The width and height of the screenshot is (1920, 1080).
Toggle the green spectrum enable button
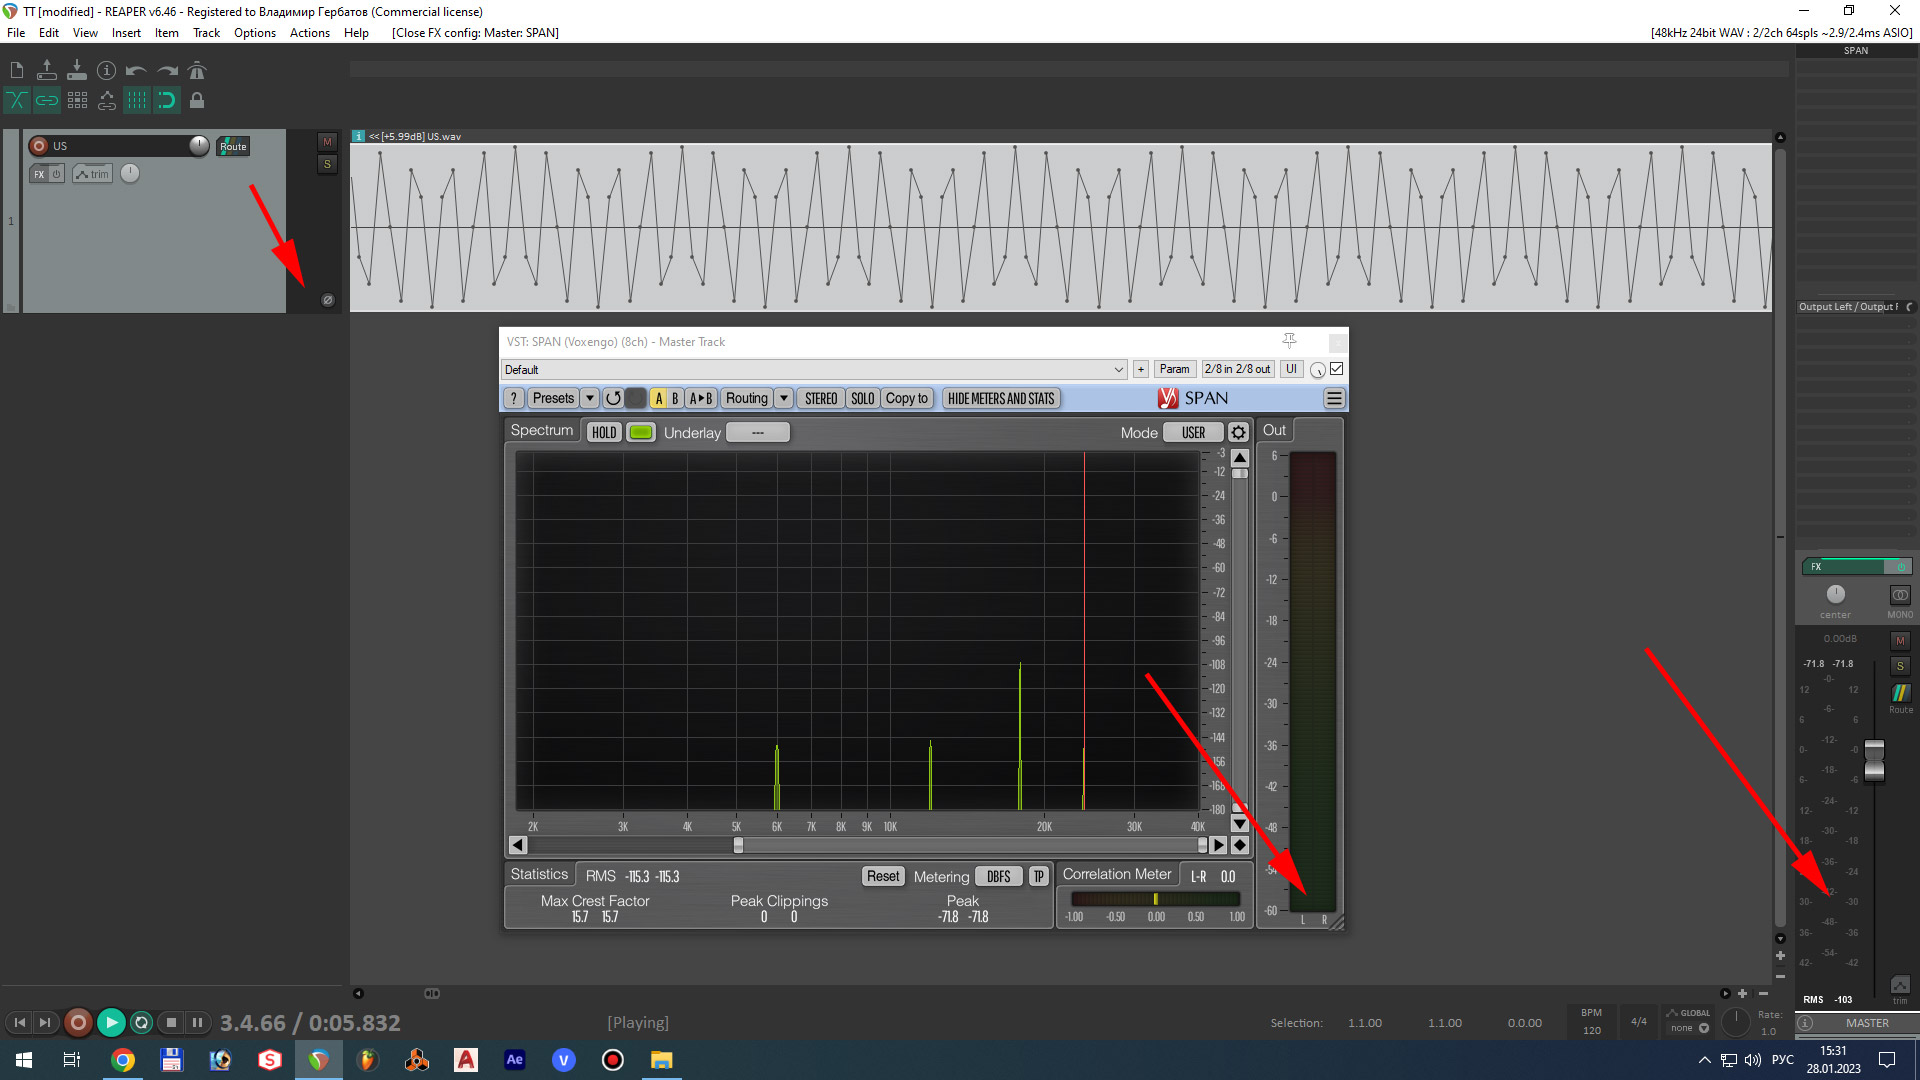[x=641, y=433]
